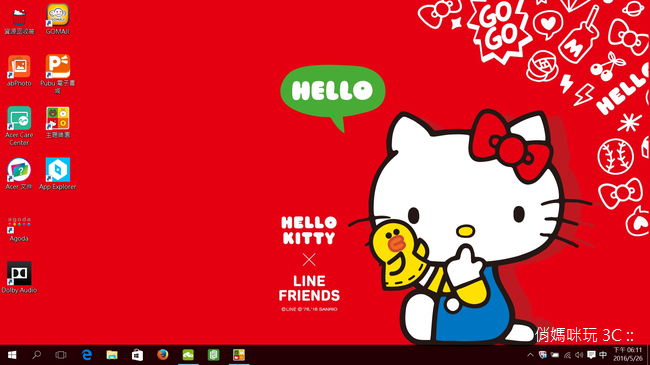Toggle the 中 input method indicator
The width and height of the screenshot is (650, 365).
pyautogui.click(x=603, y=355)
